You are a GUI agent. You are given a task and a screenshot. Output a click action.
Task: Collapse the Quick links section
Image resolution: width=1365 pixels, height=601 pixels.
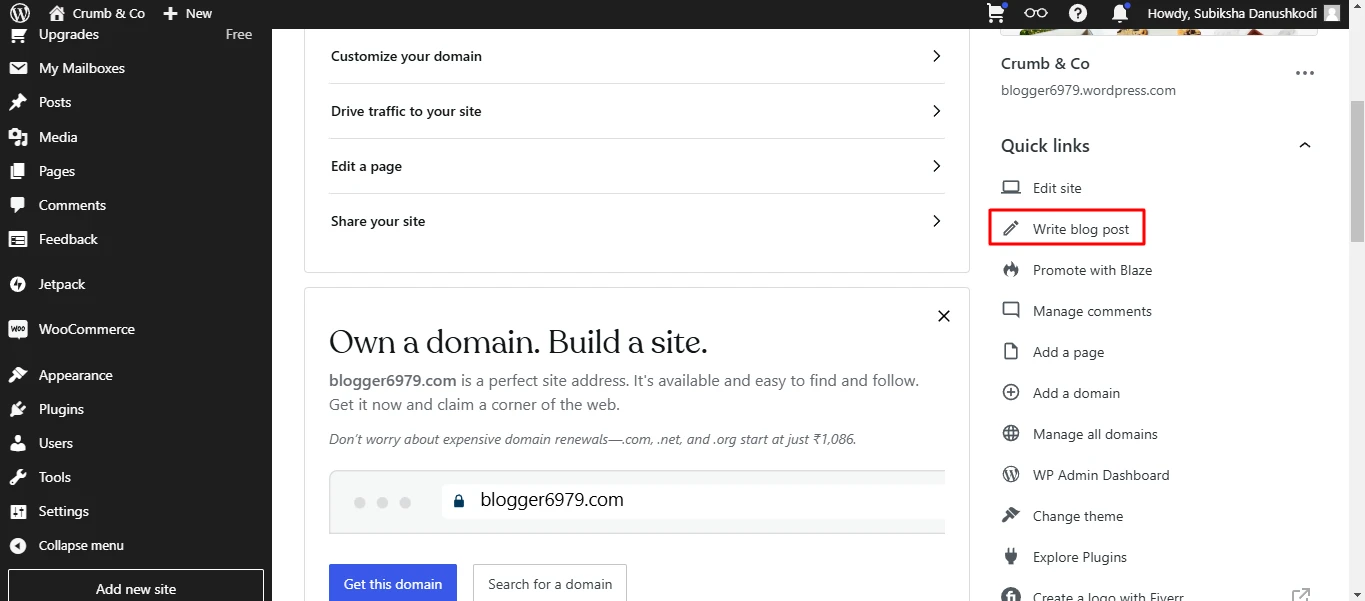[1304, 146]
